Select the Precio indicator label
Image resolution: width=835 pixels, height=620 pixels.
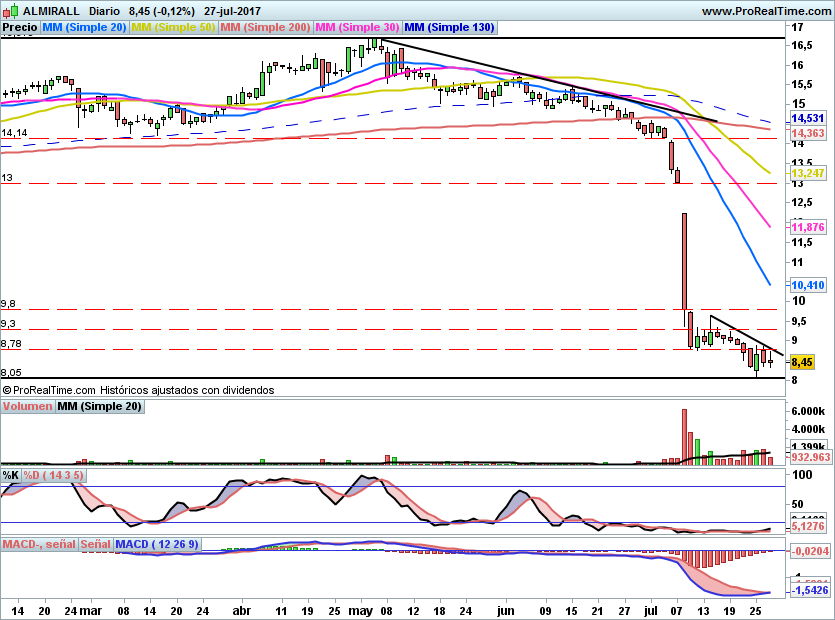(x=20, y=27)
